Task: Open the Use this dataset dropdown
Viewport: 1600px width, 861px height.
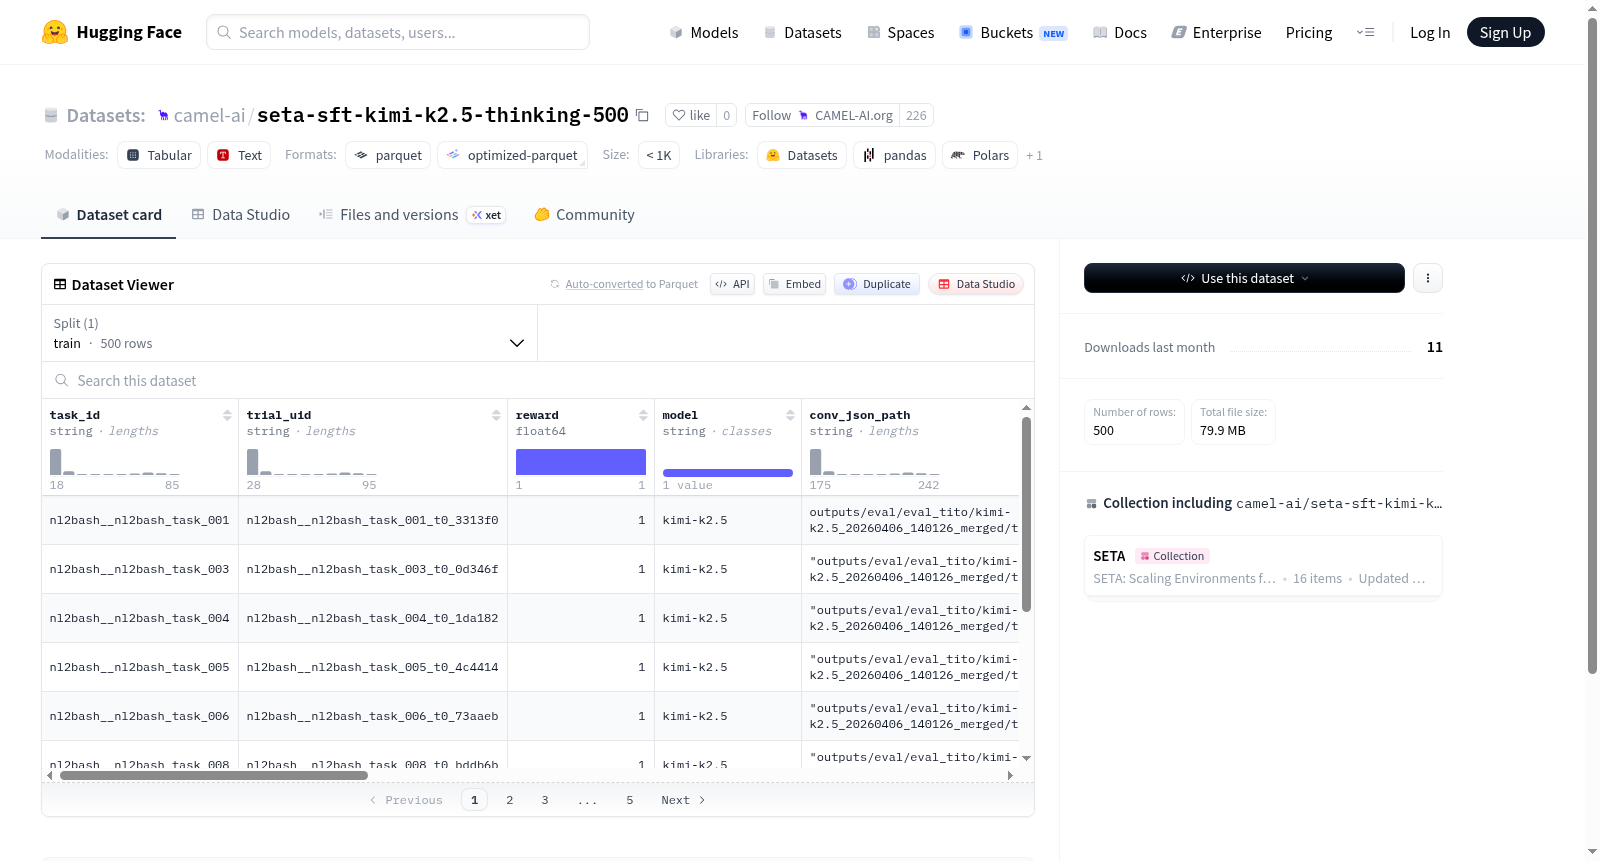Action: pyautogui.click(x=1244, y=278)
